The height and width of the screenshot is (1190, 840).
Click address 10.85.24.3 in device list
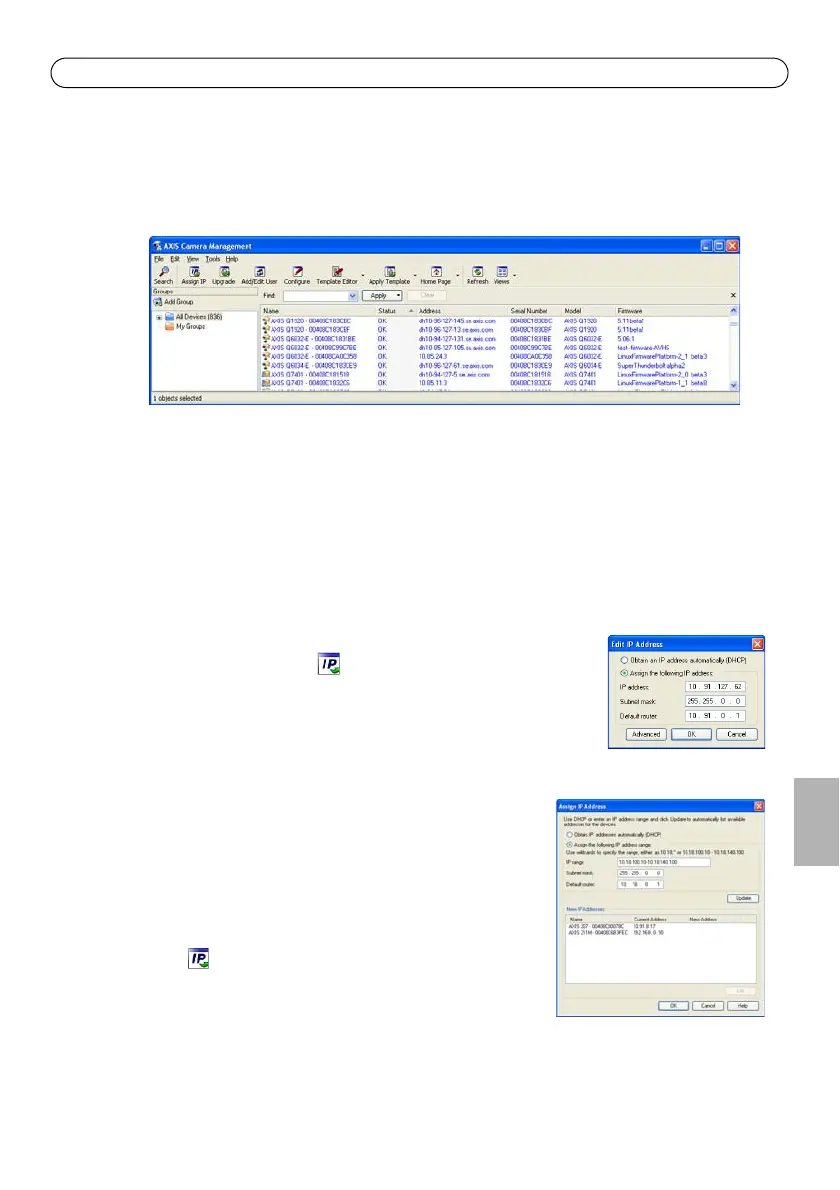[433, 357]
